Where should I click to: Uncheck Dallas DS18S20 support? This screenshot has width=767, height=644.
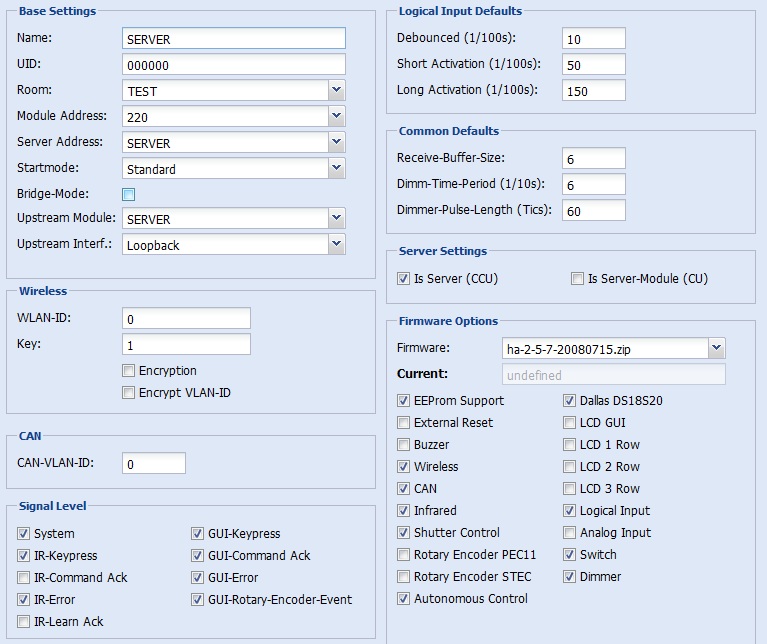569,400
